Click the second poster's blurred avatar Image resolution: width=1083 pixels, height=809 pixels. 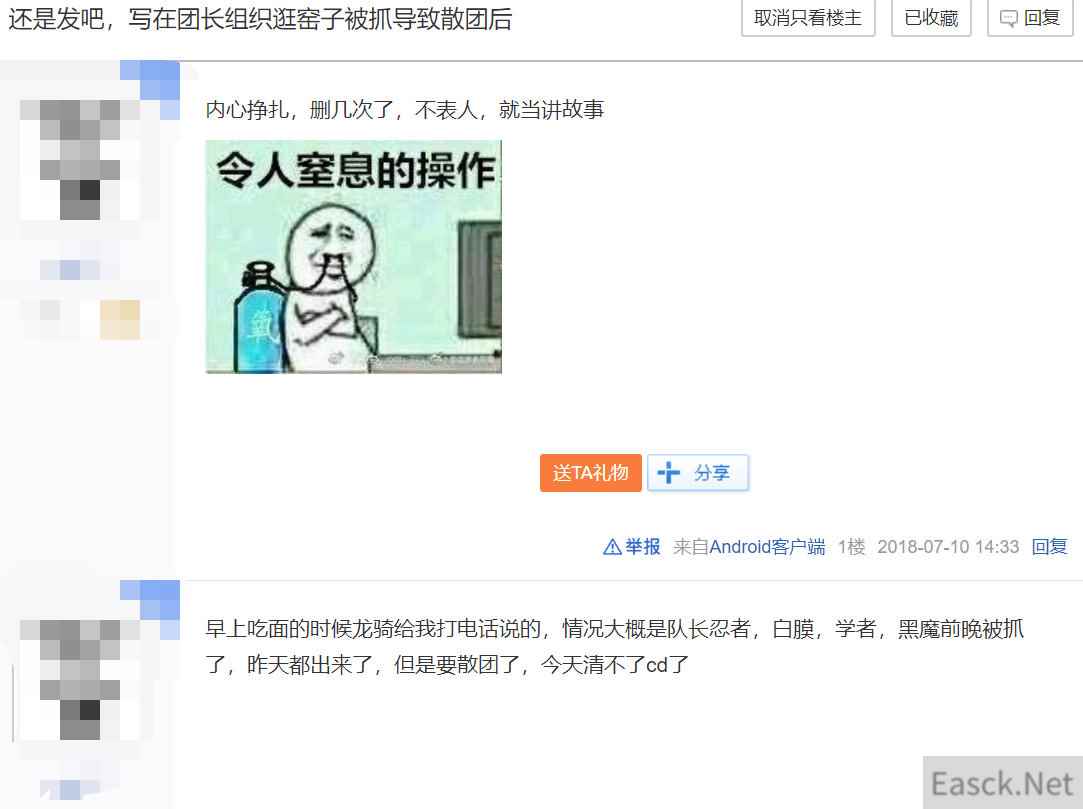pos(80,679)
